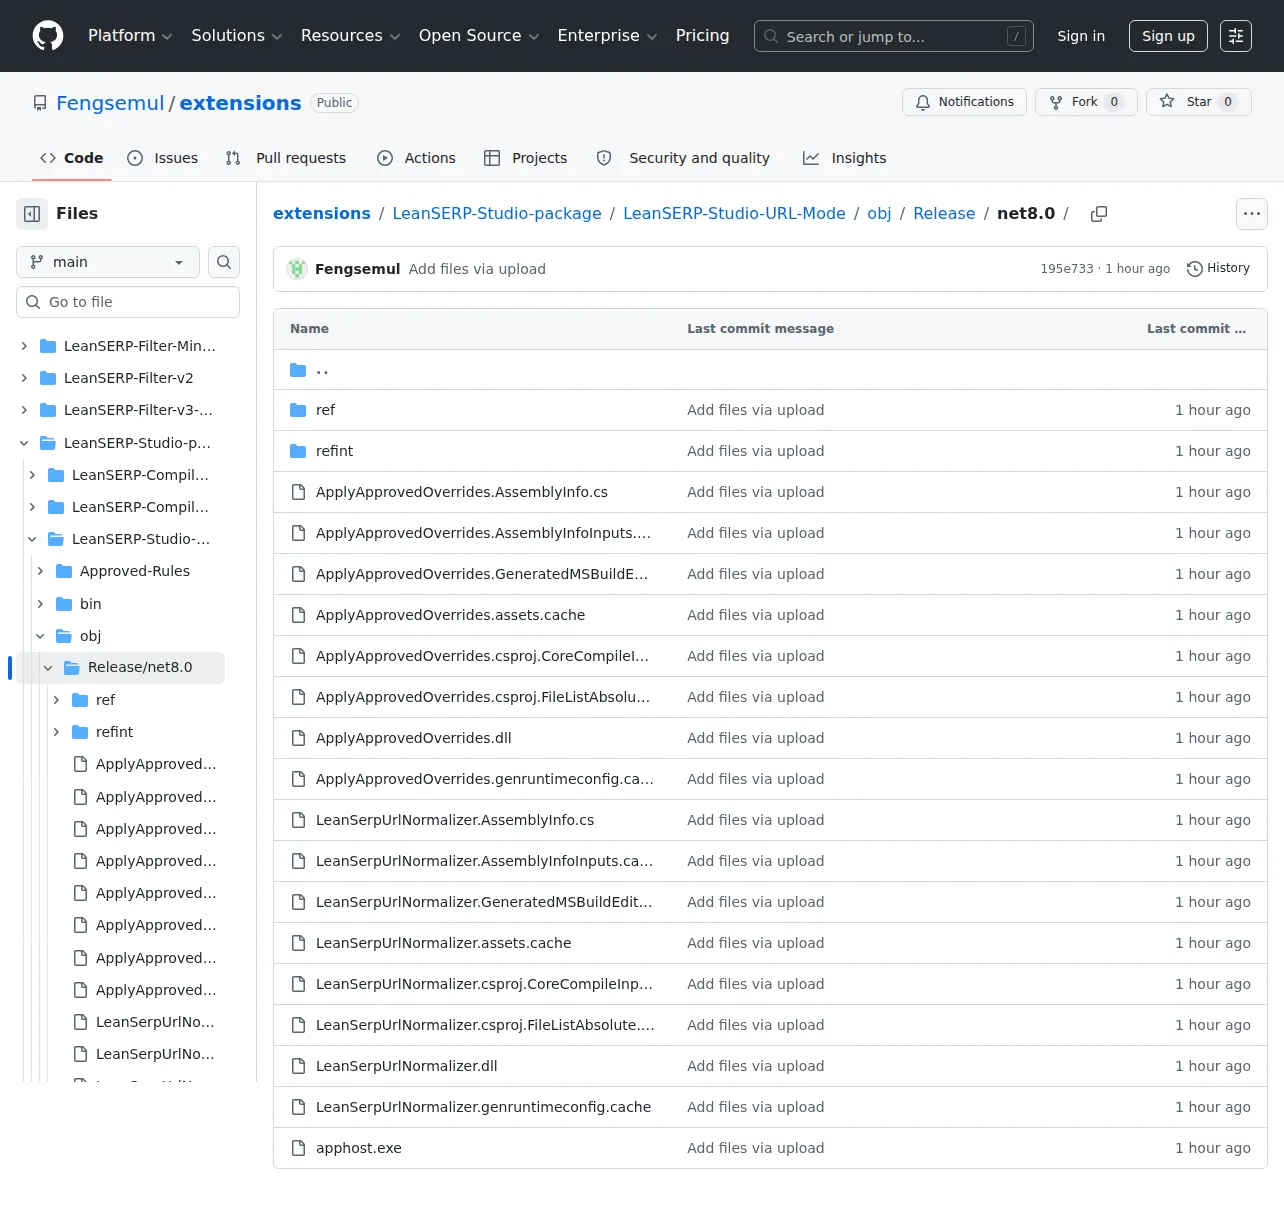Image resolution: width=1284 pixels, height=1217 pixels.
Task: Open the Fengsemul owner profile link
Action: pyautogui.click(x=110, y=103)
